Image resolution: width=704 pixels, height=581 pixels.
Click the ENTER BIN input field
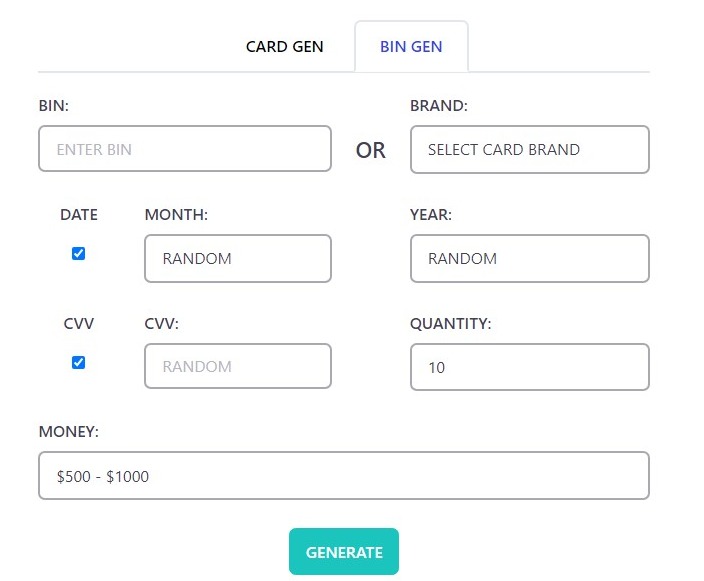[x=185, y=149]
